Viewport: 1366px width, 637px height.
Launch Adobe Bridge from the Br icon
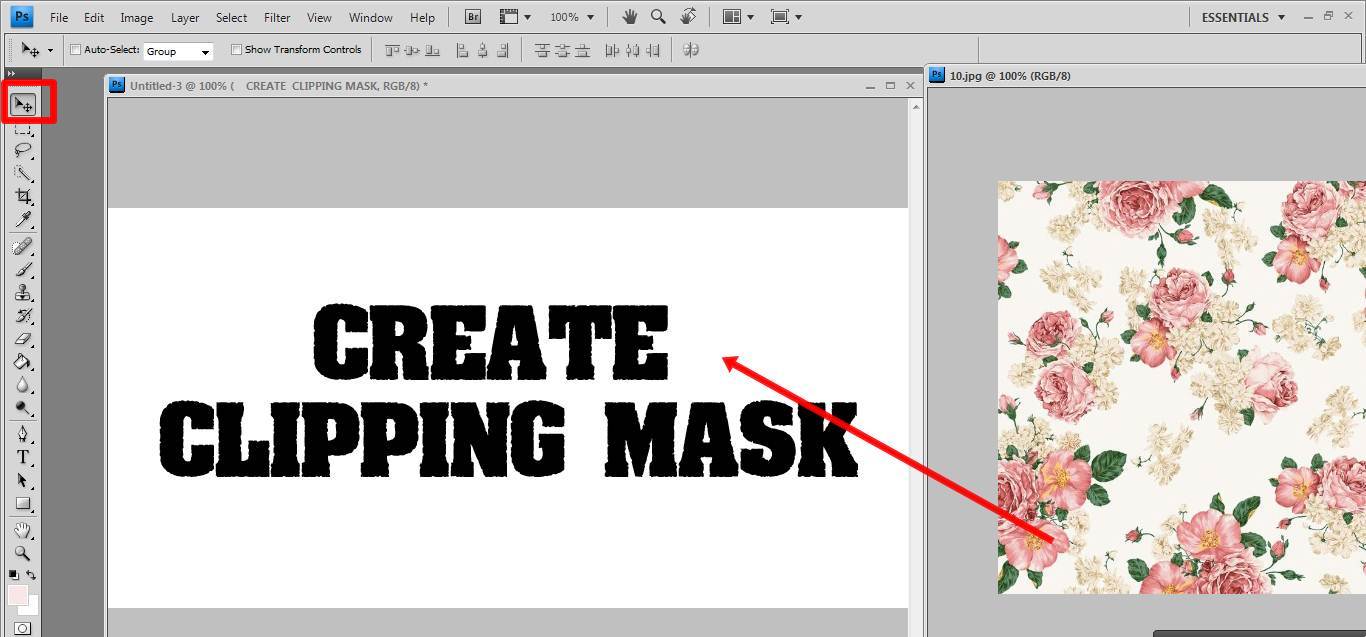click(473, 17)
